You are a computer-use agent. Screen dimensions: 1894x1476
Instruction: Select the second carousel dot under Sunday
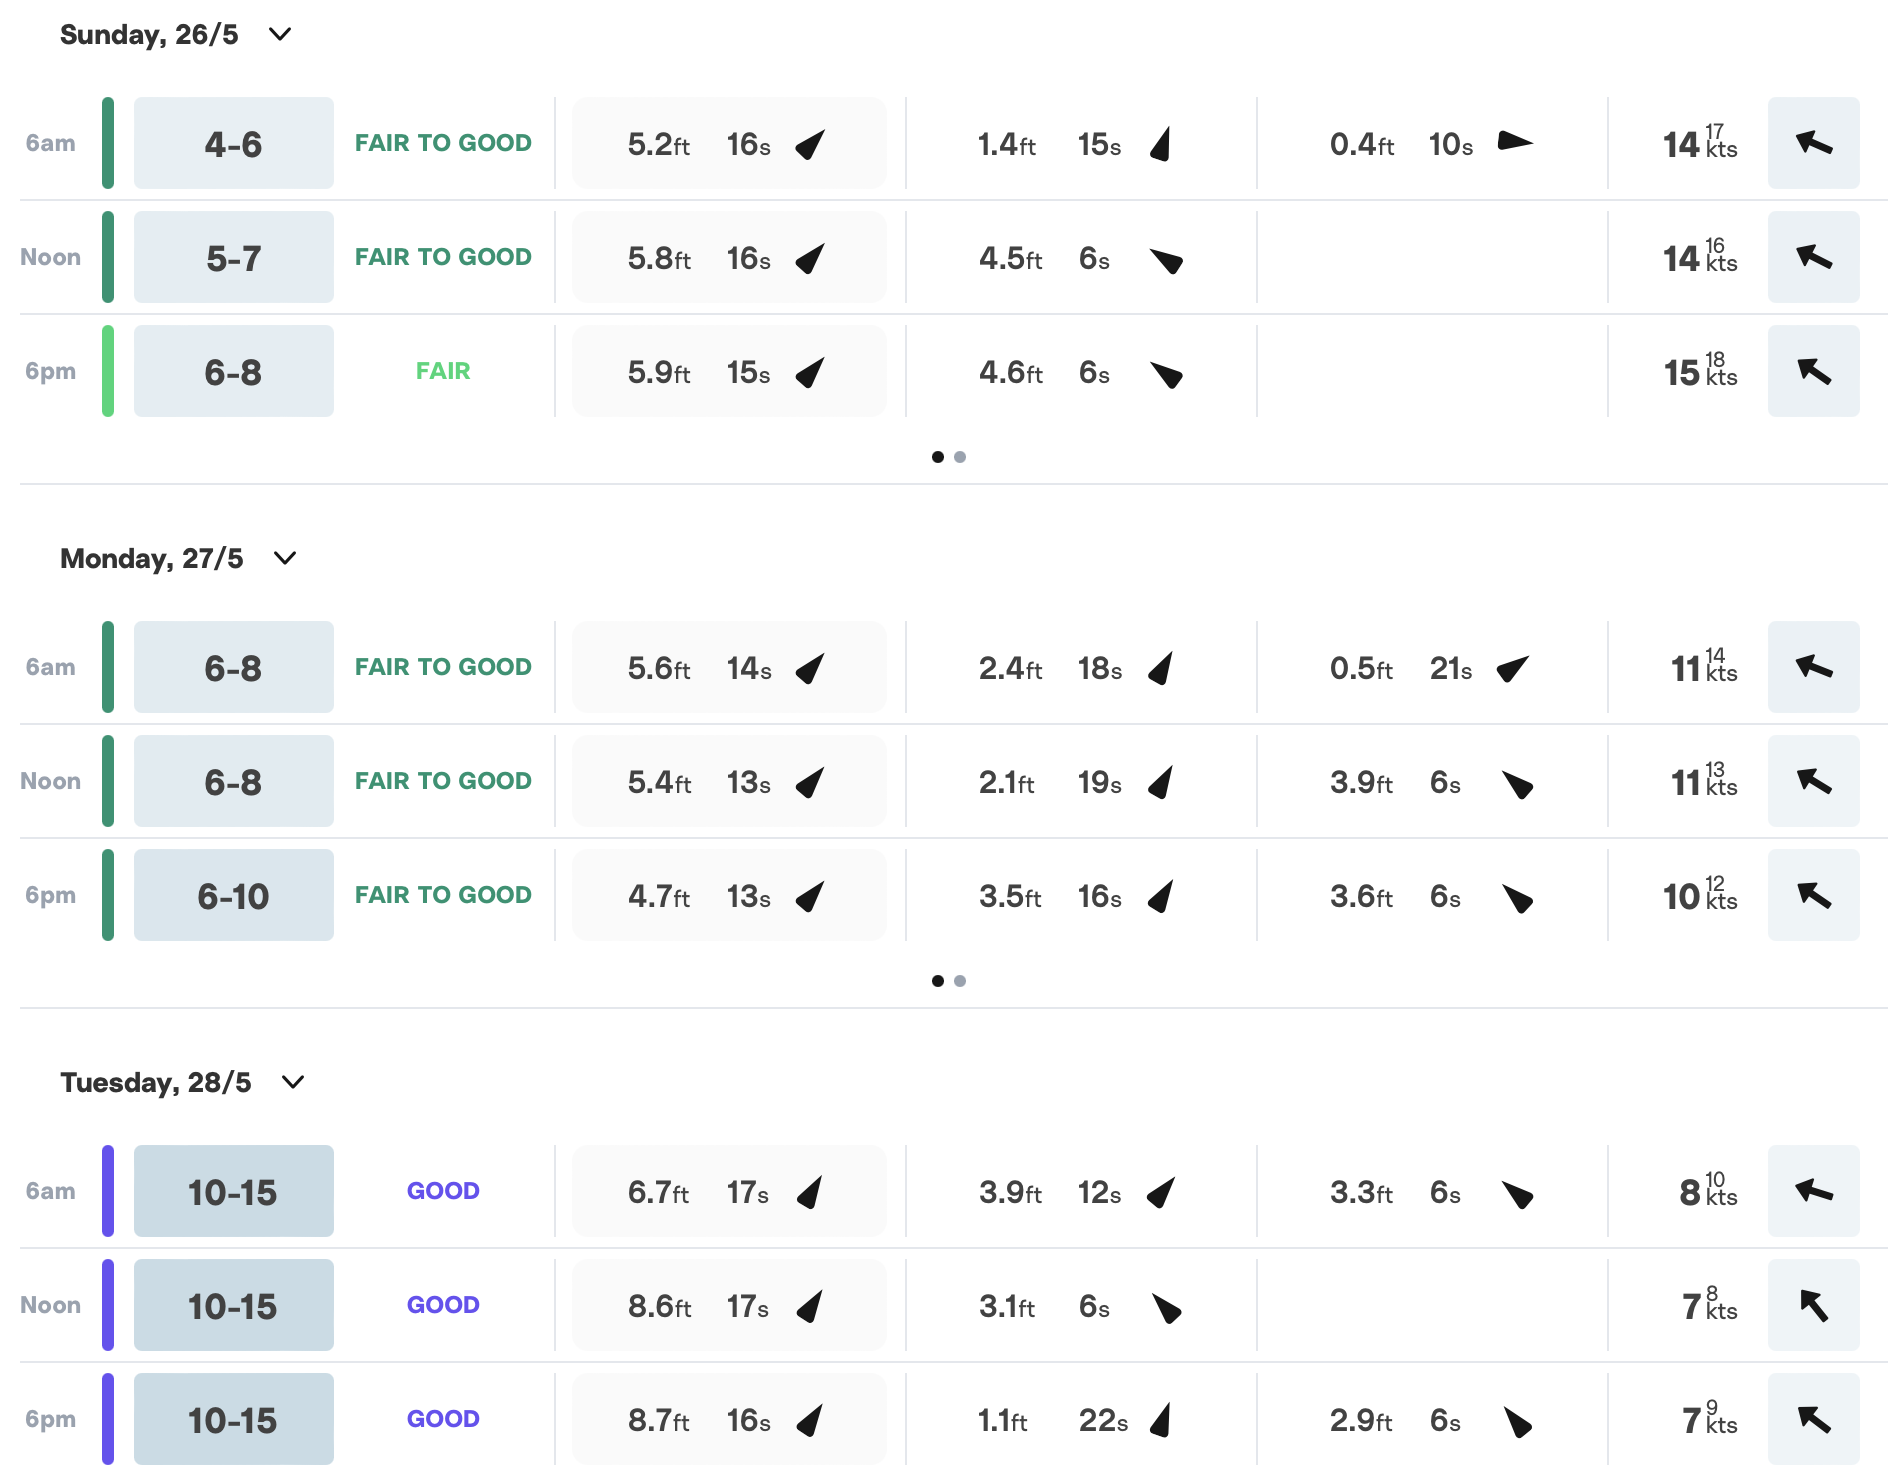click(960, 457)
